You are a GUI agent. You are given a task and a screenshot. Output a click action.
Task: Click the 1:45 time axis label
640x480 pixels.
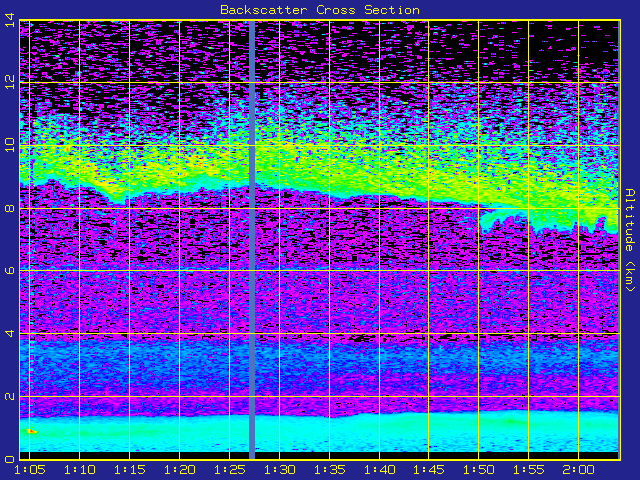pyautogui.click(x=429, y=470)
